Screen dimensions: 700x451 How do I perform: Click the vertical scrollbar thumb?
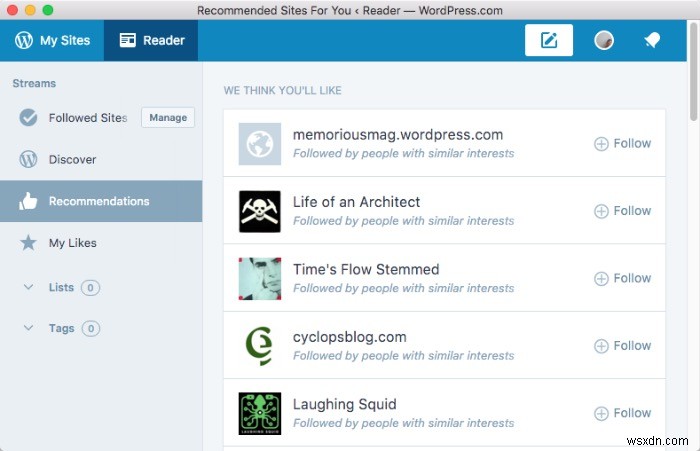pos(693,71)
